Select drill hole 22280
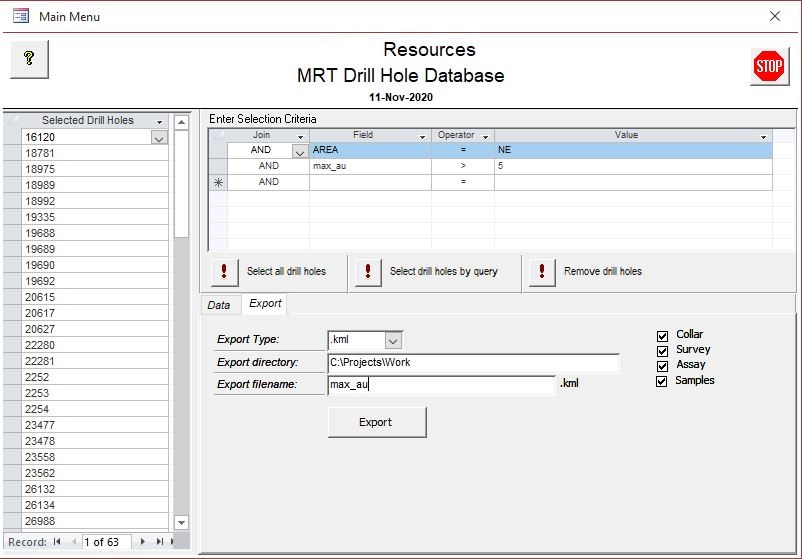Image resolution: width=802 pixels, height=559 pixels. [95, 345]
